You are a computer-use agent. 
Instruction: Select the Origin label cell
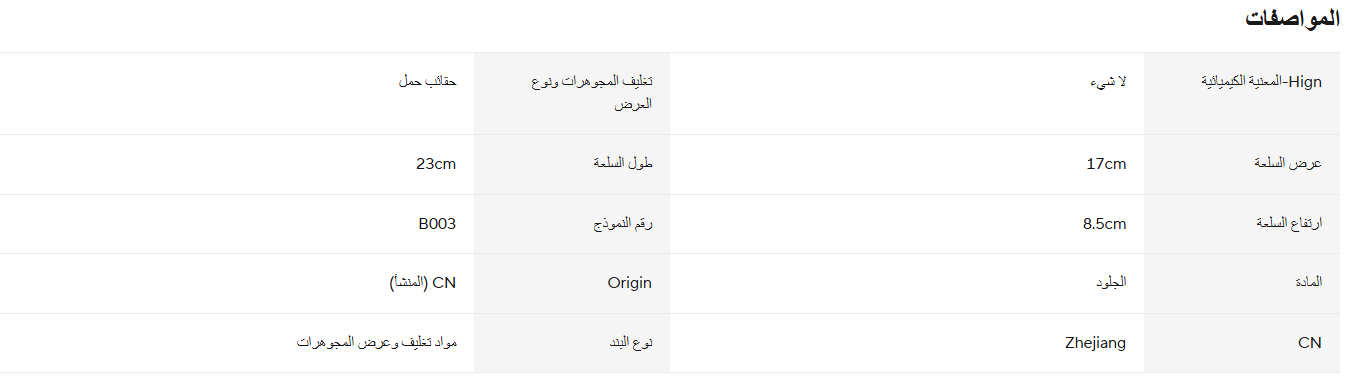point(572,283)
